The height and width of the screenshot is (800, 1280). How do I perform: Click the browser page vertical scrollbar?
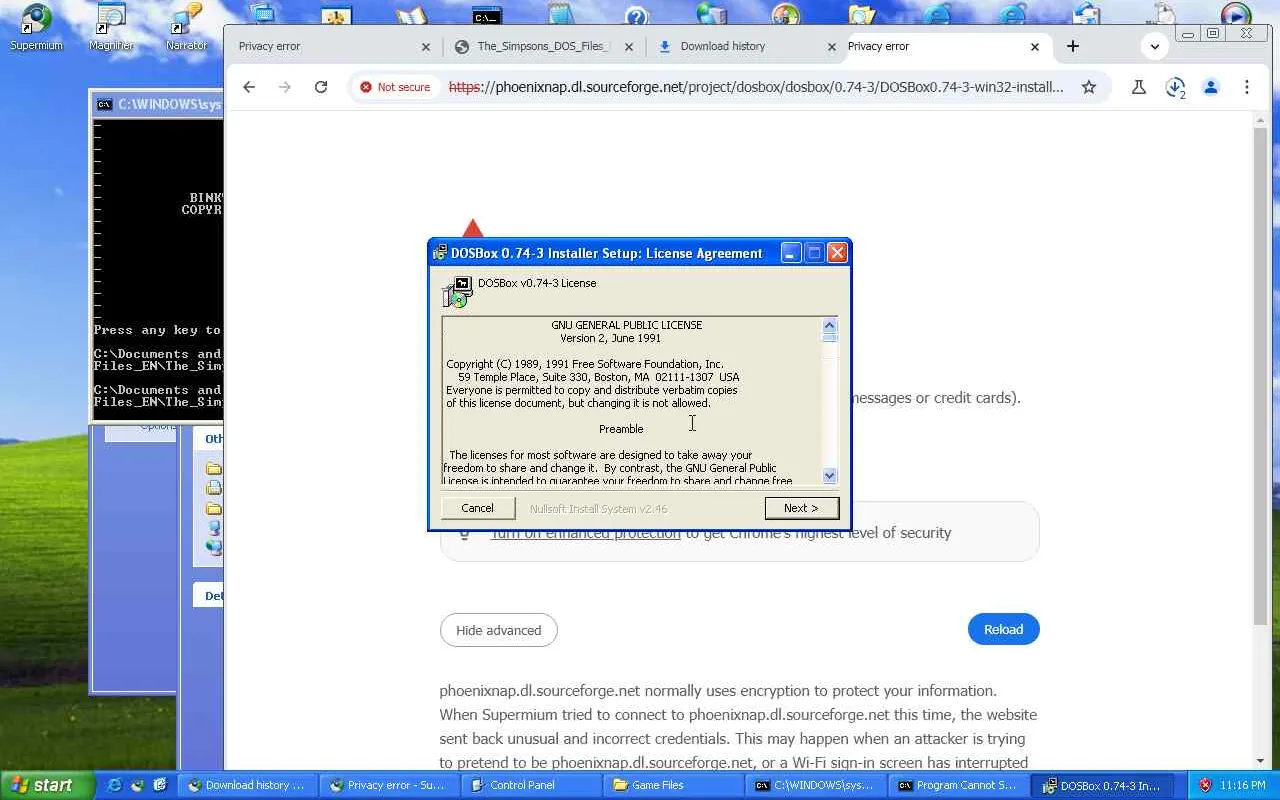pos(1260,375)
